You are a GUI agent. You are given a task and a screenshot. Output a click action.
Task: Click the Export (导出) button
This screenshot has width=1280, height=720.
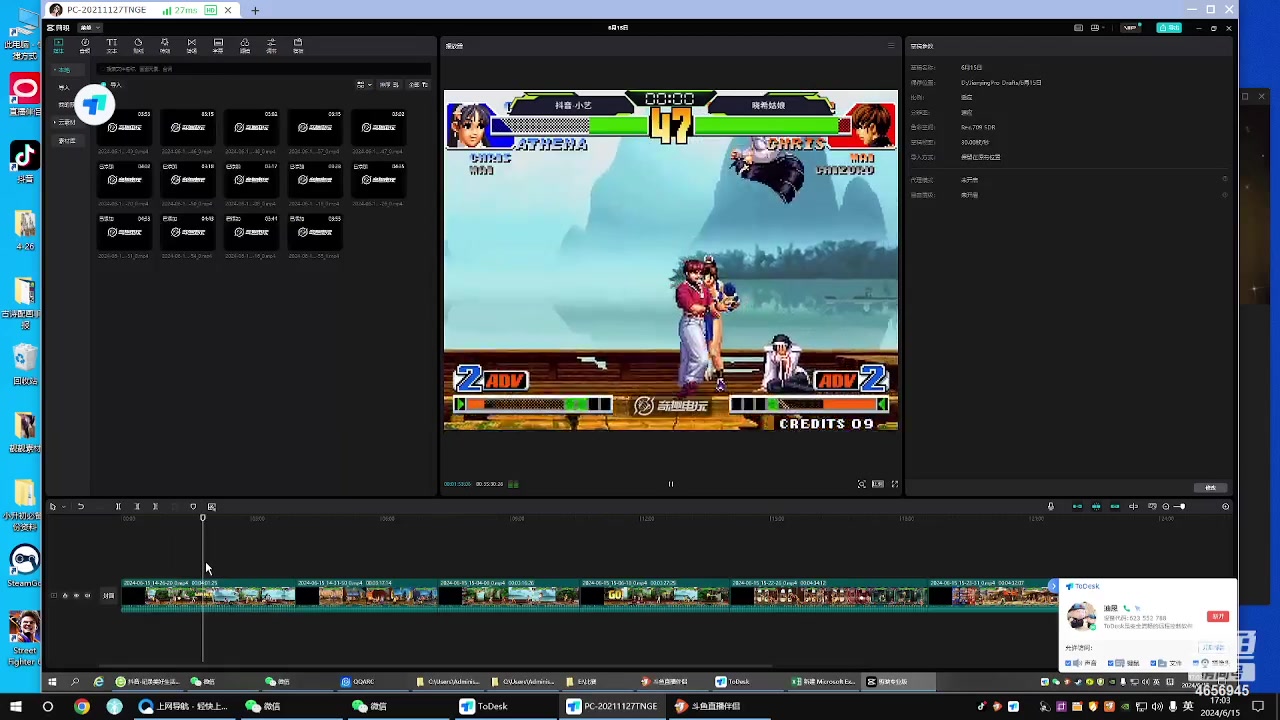coord(1169,28)
